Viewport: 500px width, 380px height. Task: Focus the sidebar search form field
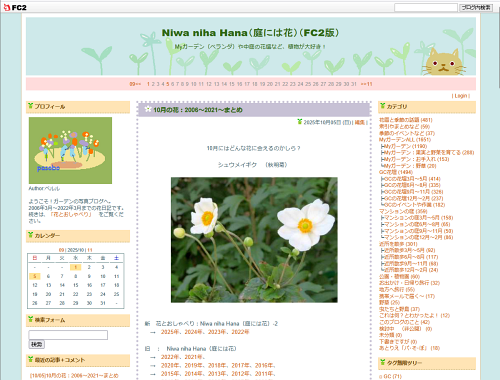coord(68,335)
